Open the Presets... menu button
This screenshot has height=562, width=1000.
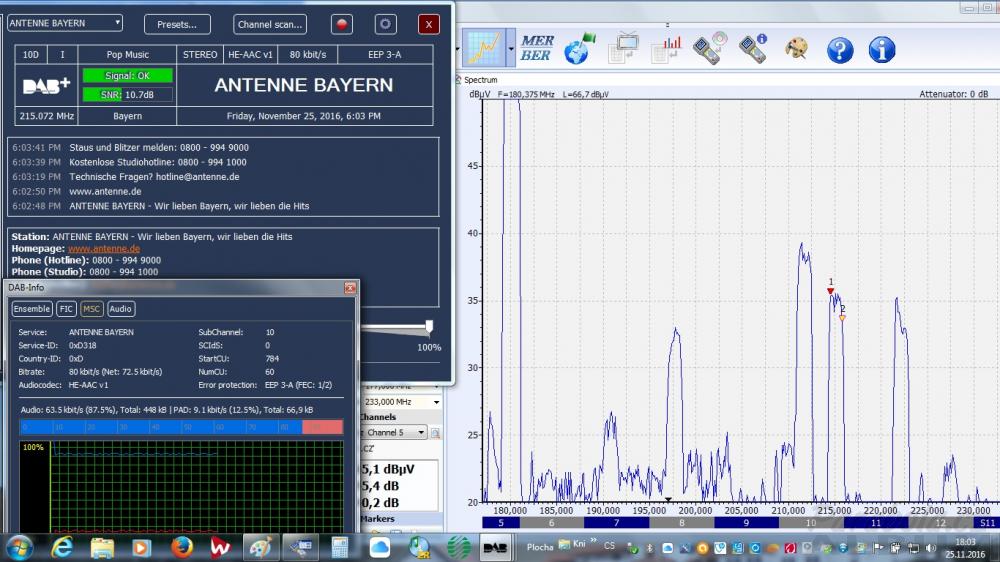click(177, 24)
